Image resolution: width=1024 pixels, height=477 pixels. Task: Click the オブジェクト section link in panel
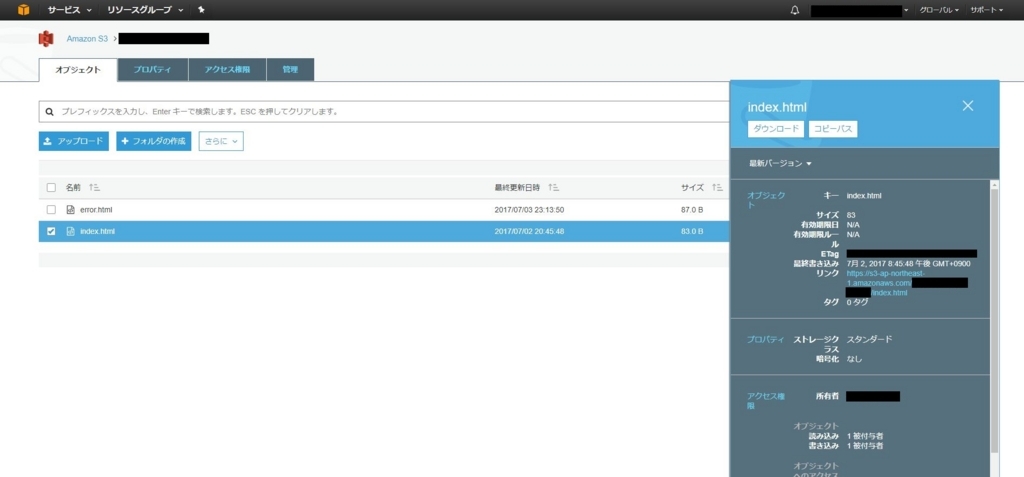click(766, 200)
